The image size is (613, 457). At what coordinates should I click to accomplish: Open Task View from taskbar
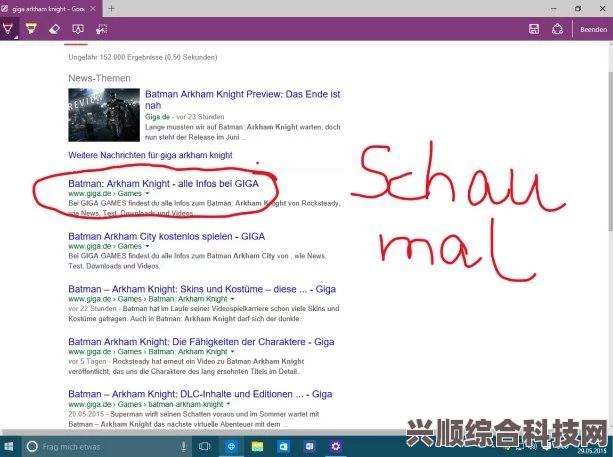[205, 446]
